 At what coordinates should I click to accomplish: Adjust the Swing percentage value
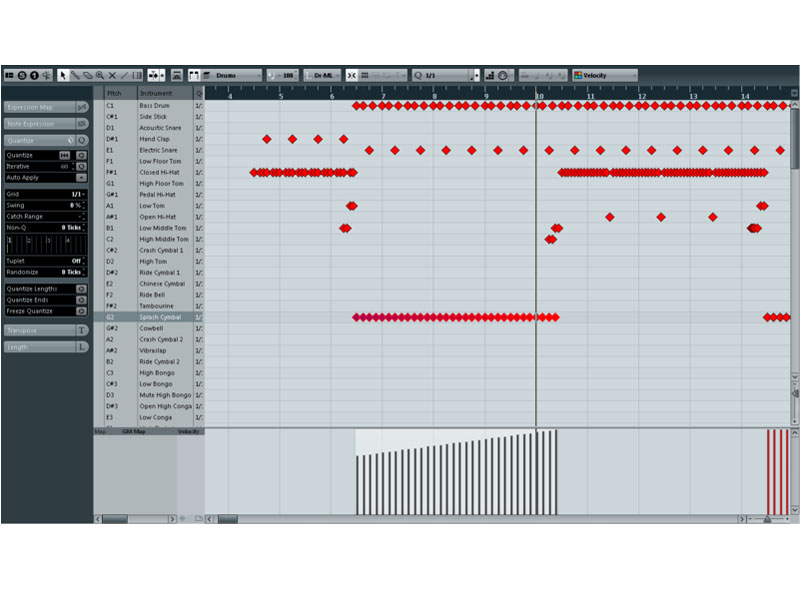pyautogui.click(x=74, y=205)
